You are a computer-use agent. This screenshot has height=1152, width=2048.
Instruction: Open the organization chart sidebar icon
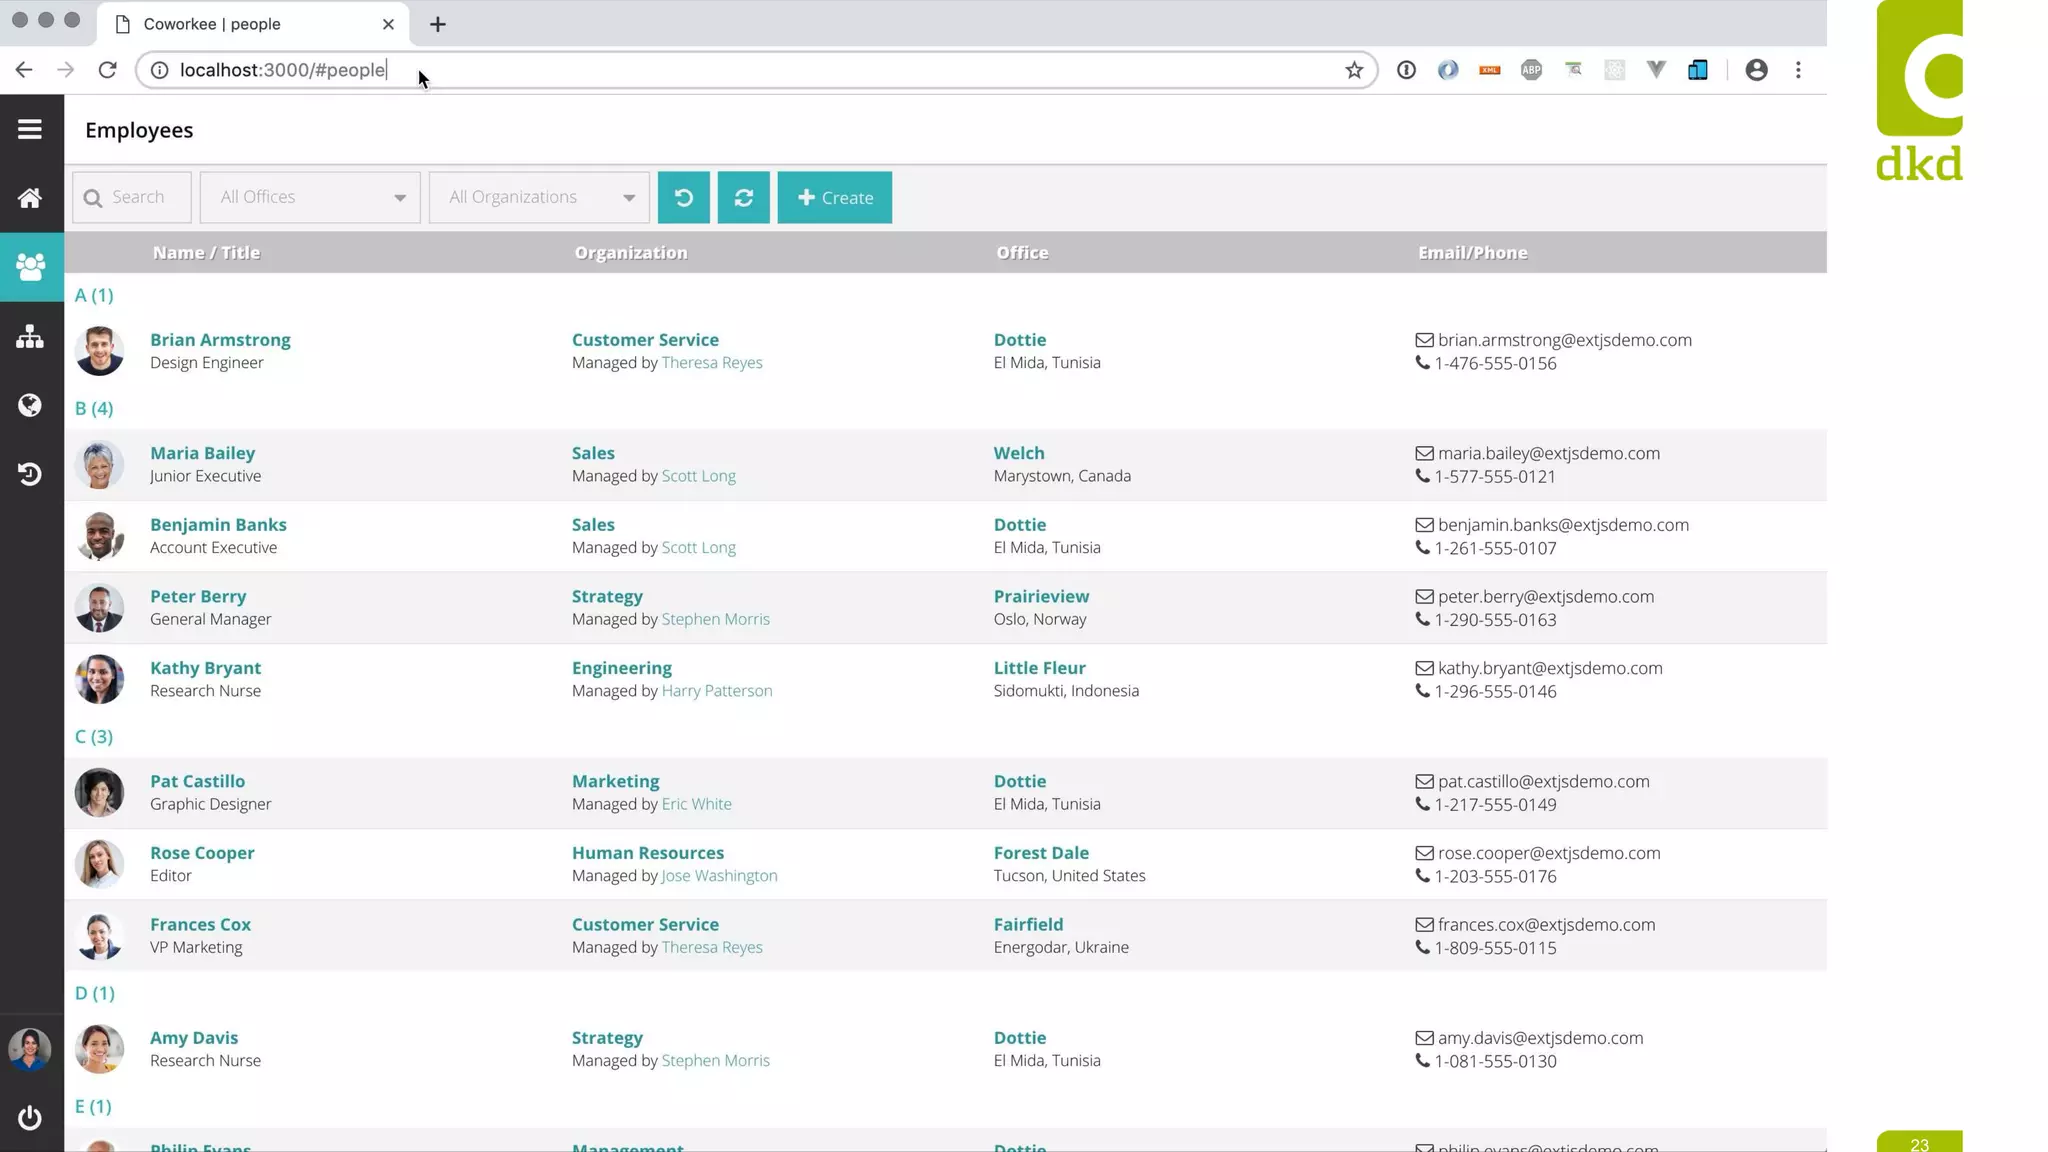pos(30,336)
